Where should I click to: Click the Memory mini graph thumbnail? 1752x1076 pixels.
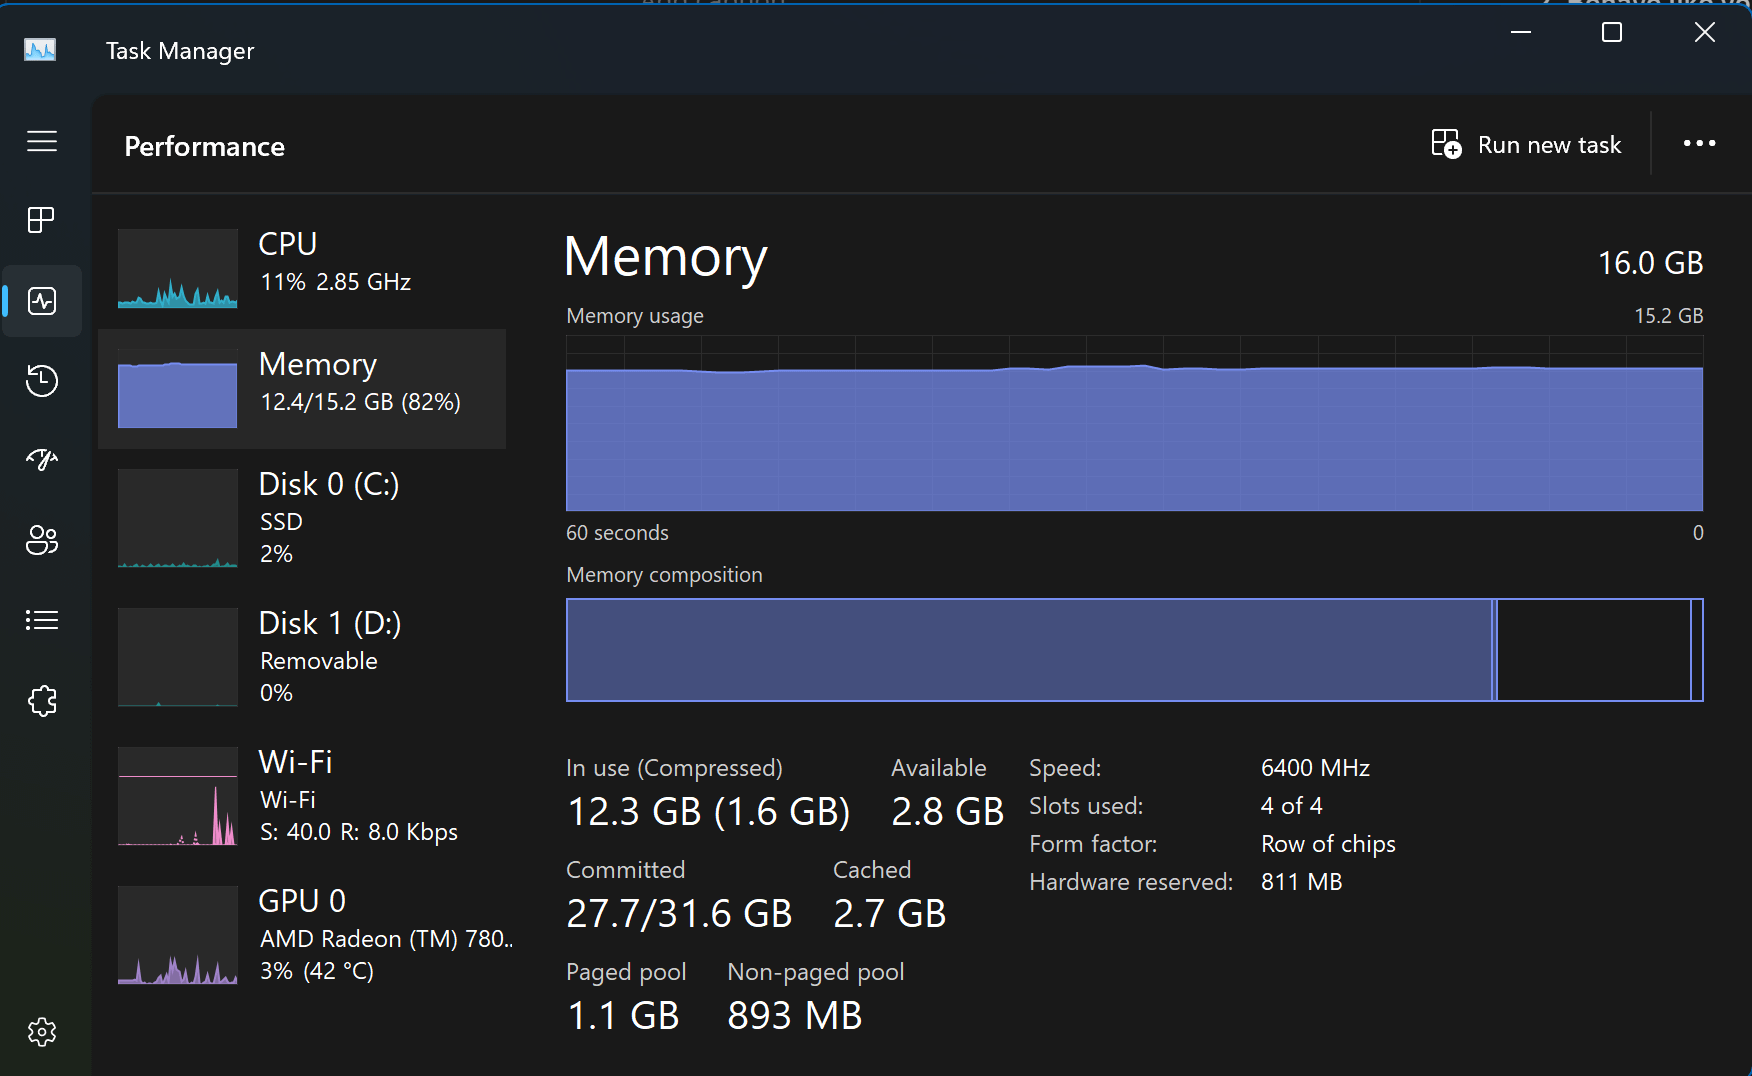point(178,389)
